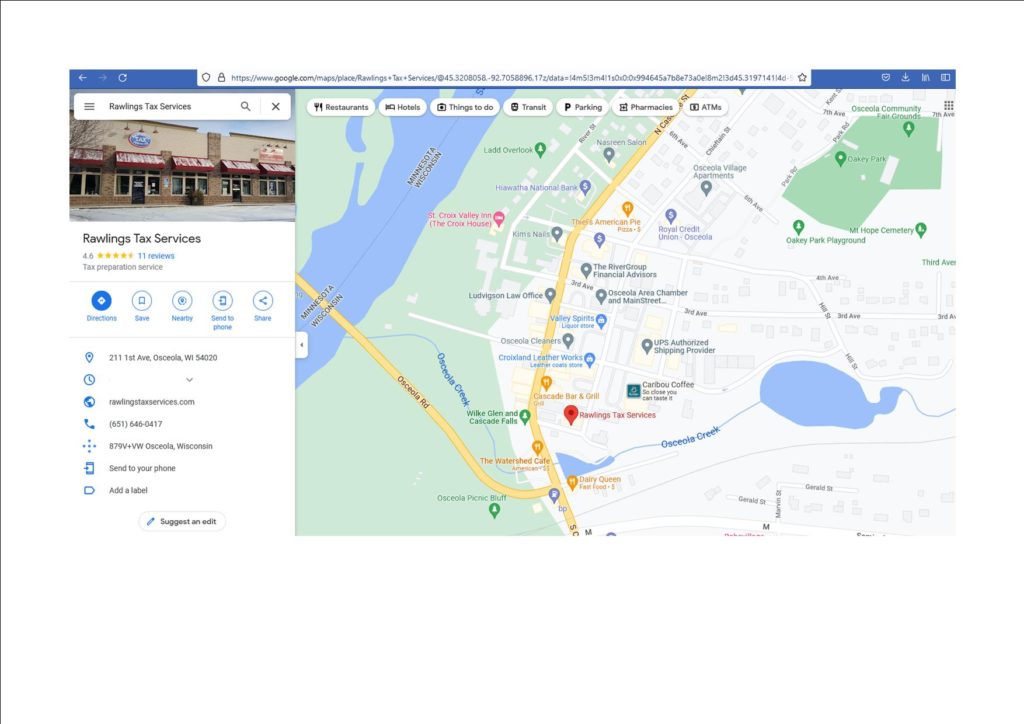
Task: Click the Nasreen Salon marker
Action: 609,155
